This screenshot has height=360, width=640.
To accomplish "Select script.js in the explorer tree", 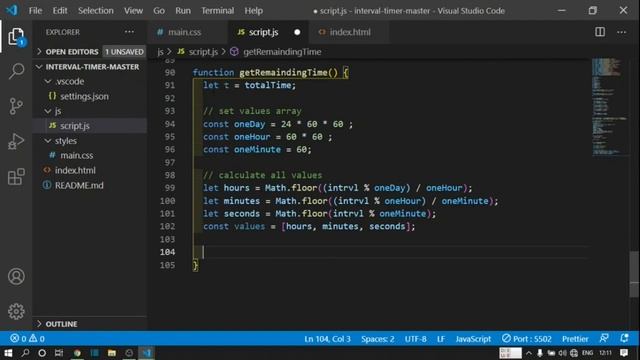I will [x=75, y=126].
